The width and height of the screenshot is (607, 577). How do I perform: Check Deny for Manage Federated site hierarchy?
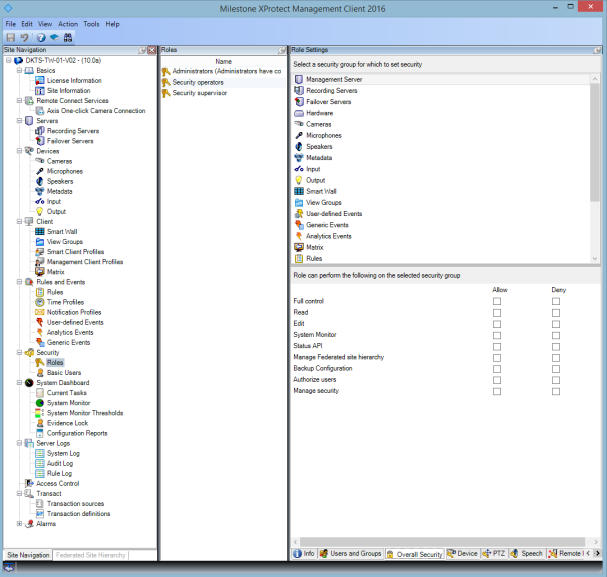(556, 357)
